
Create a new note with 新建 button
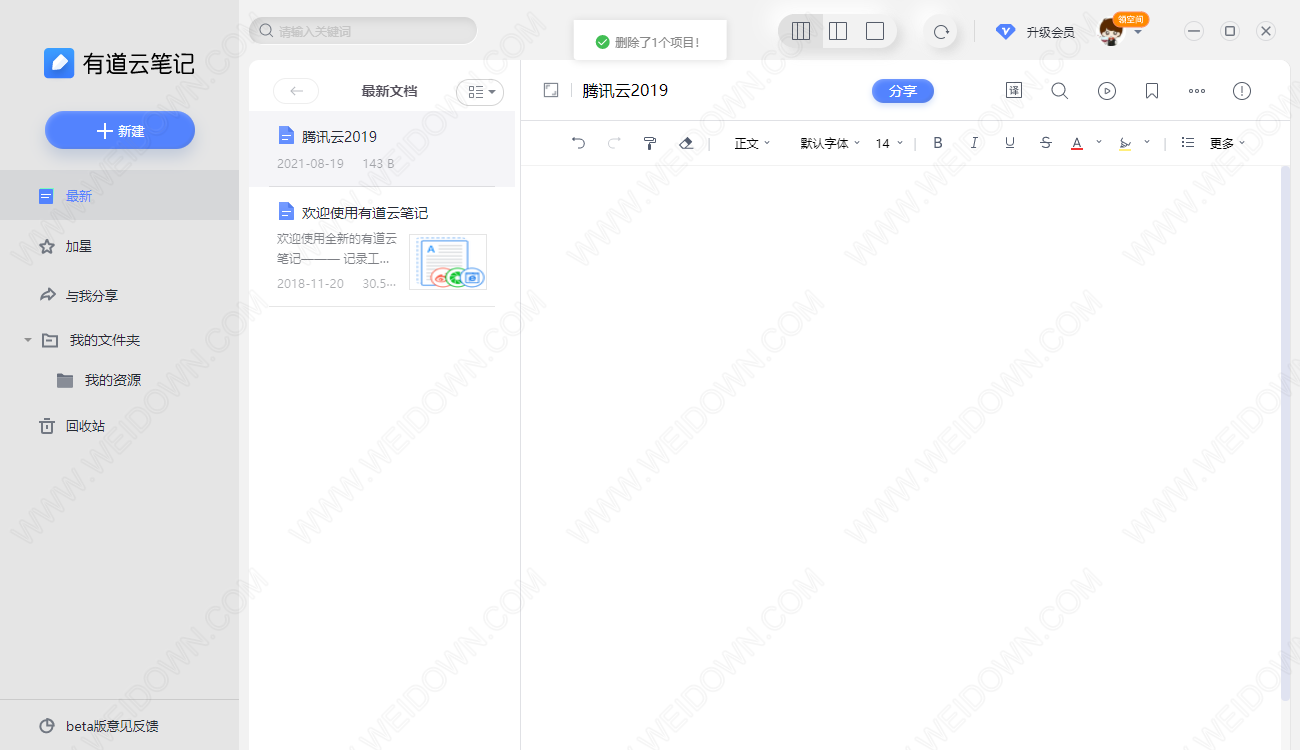coord(120,130)
